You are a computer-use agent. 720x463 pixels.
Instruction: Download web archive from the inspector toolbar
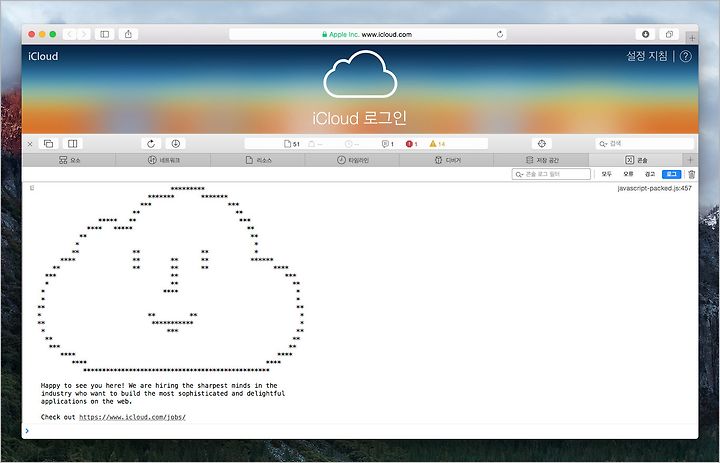pos(175,144)
